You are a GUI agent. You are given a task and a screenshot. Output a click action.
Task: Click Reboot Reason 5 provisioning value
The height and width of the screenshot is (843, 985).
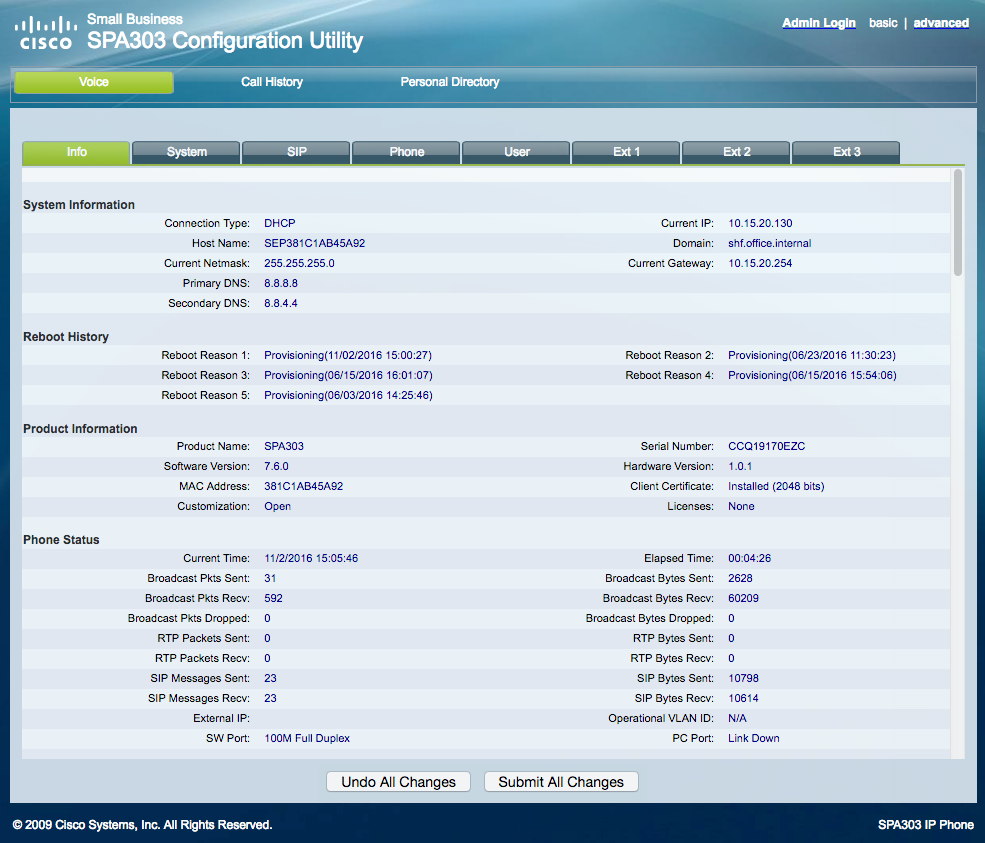348,396
